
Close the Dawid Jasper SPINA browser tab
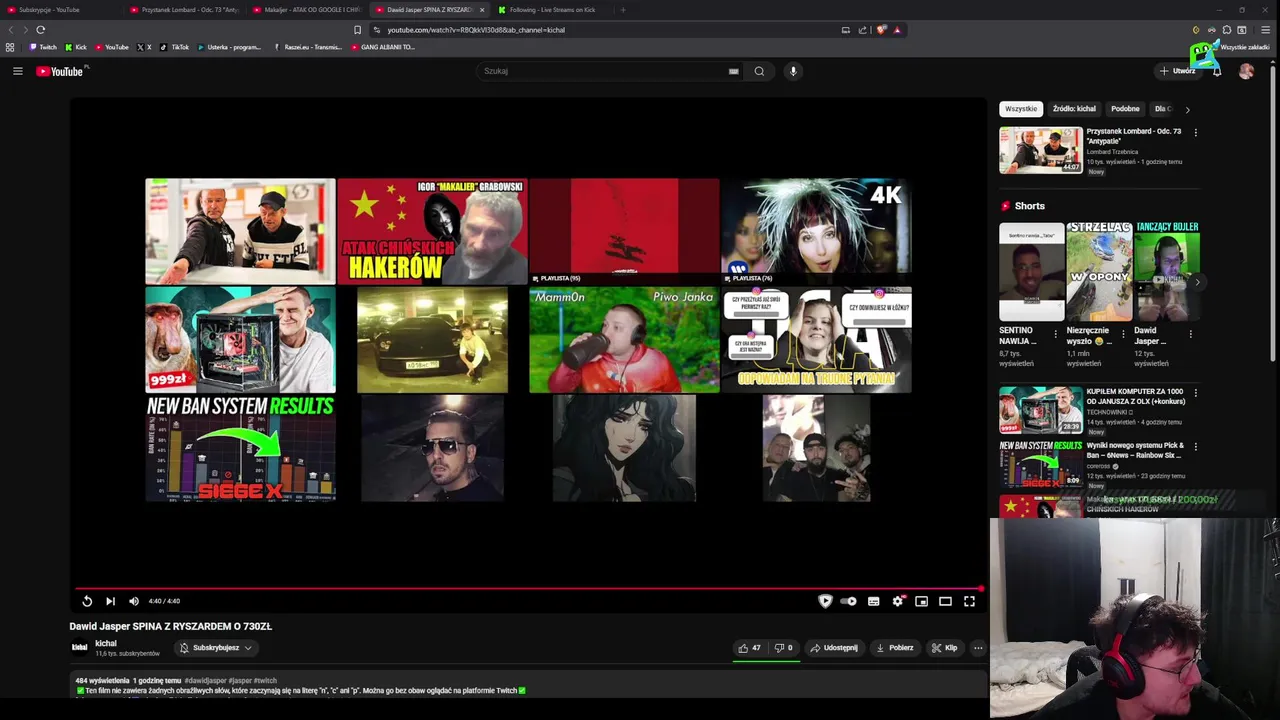(482, 10)
